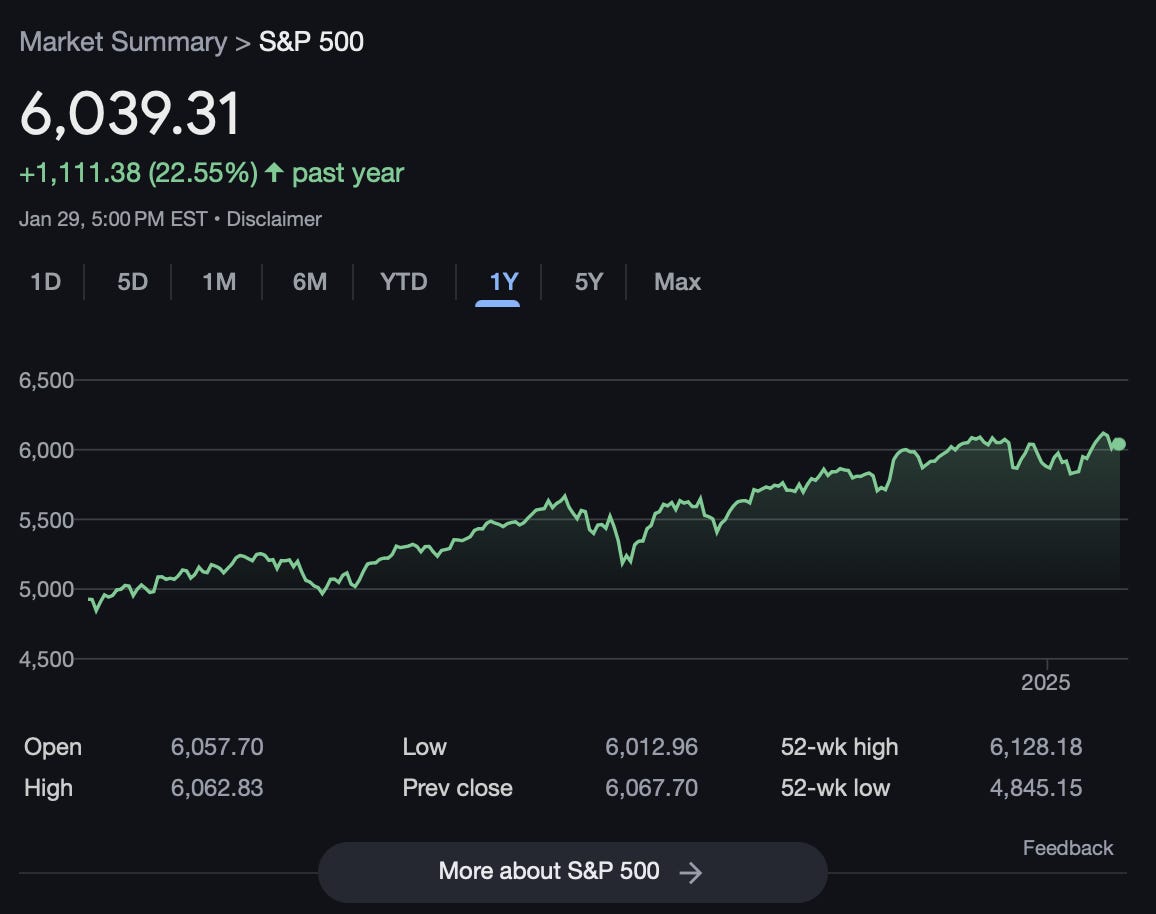
Task: Click the Prev close value 6,067.70
Action: (x=651, y=788)
